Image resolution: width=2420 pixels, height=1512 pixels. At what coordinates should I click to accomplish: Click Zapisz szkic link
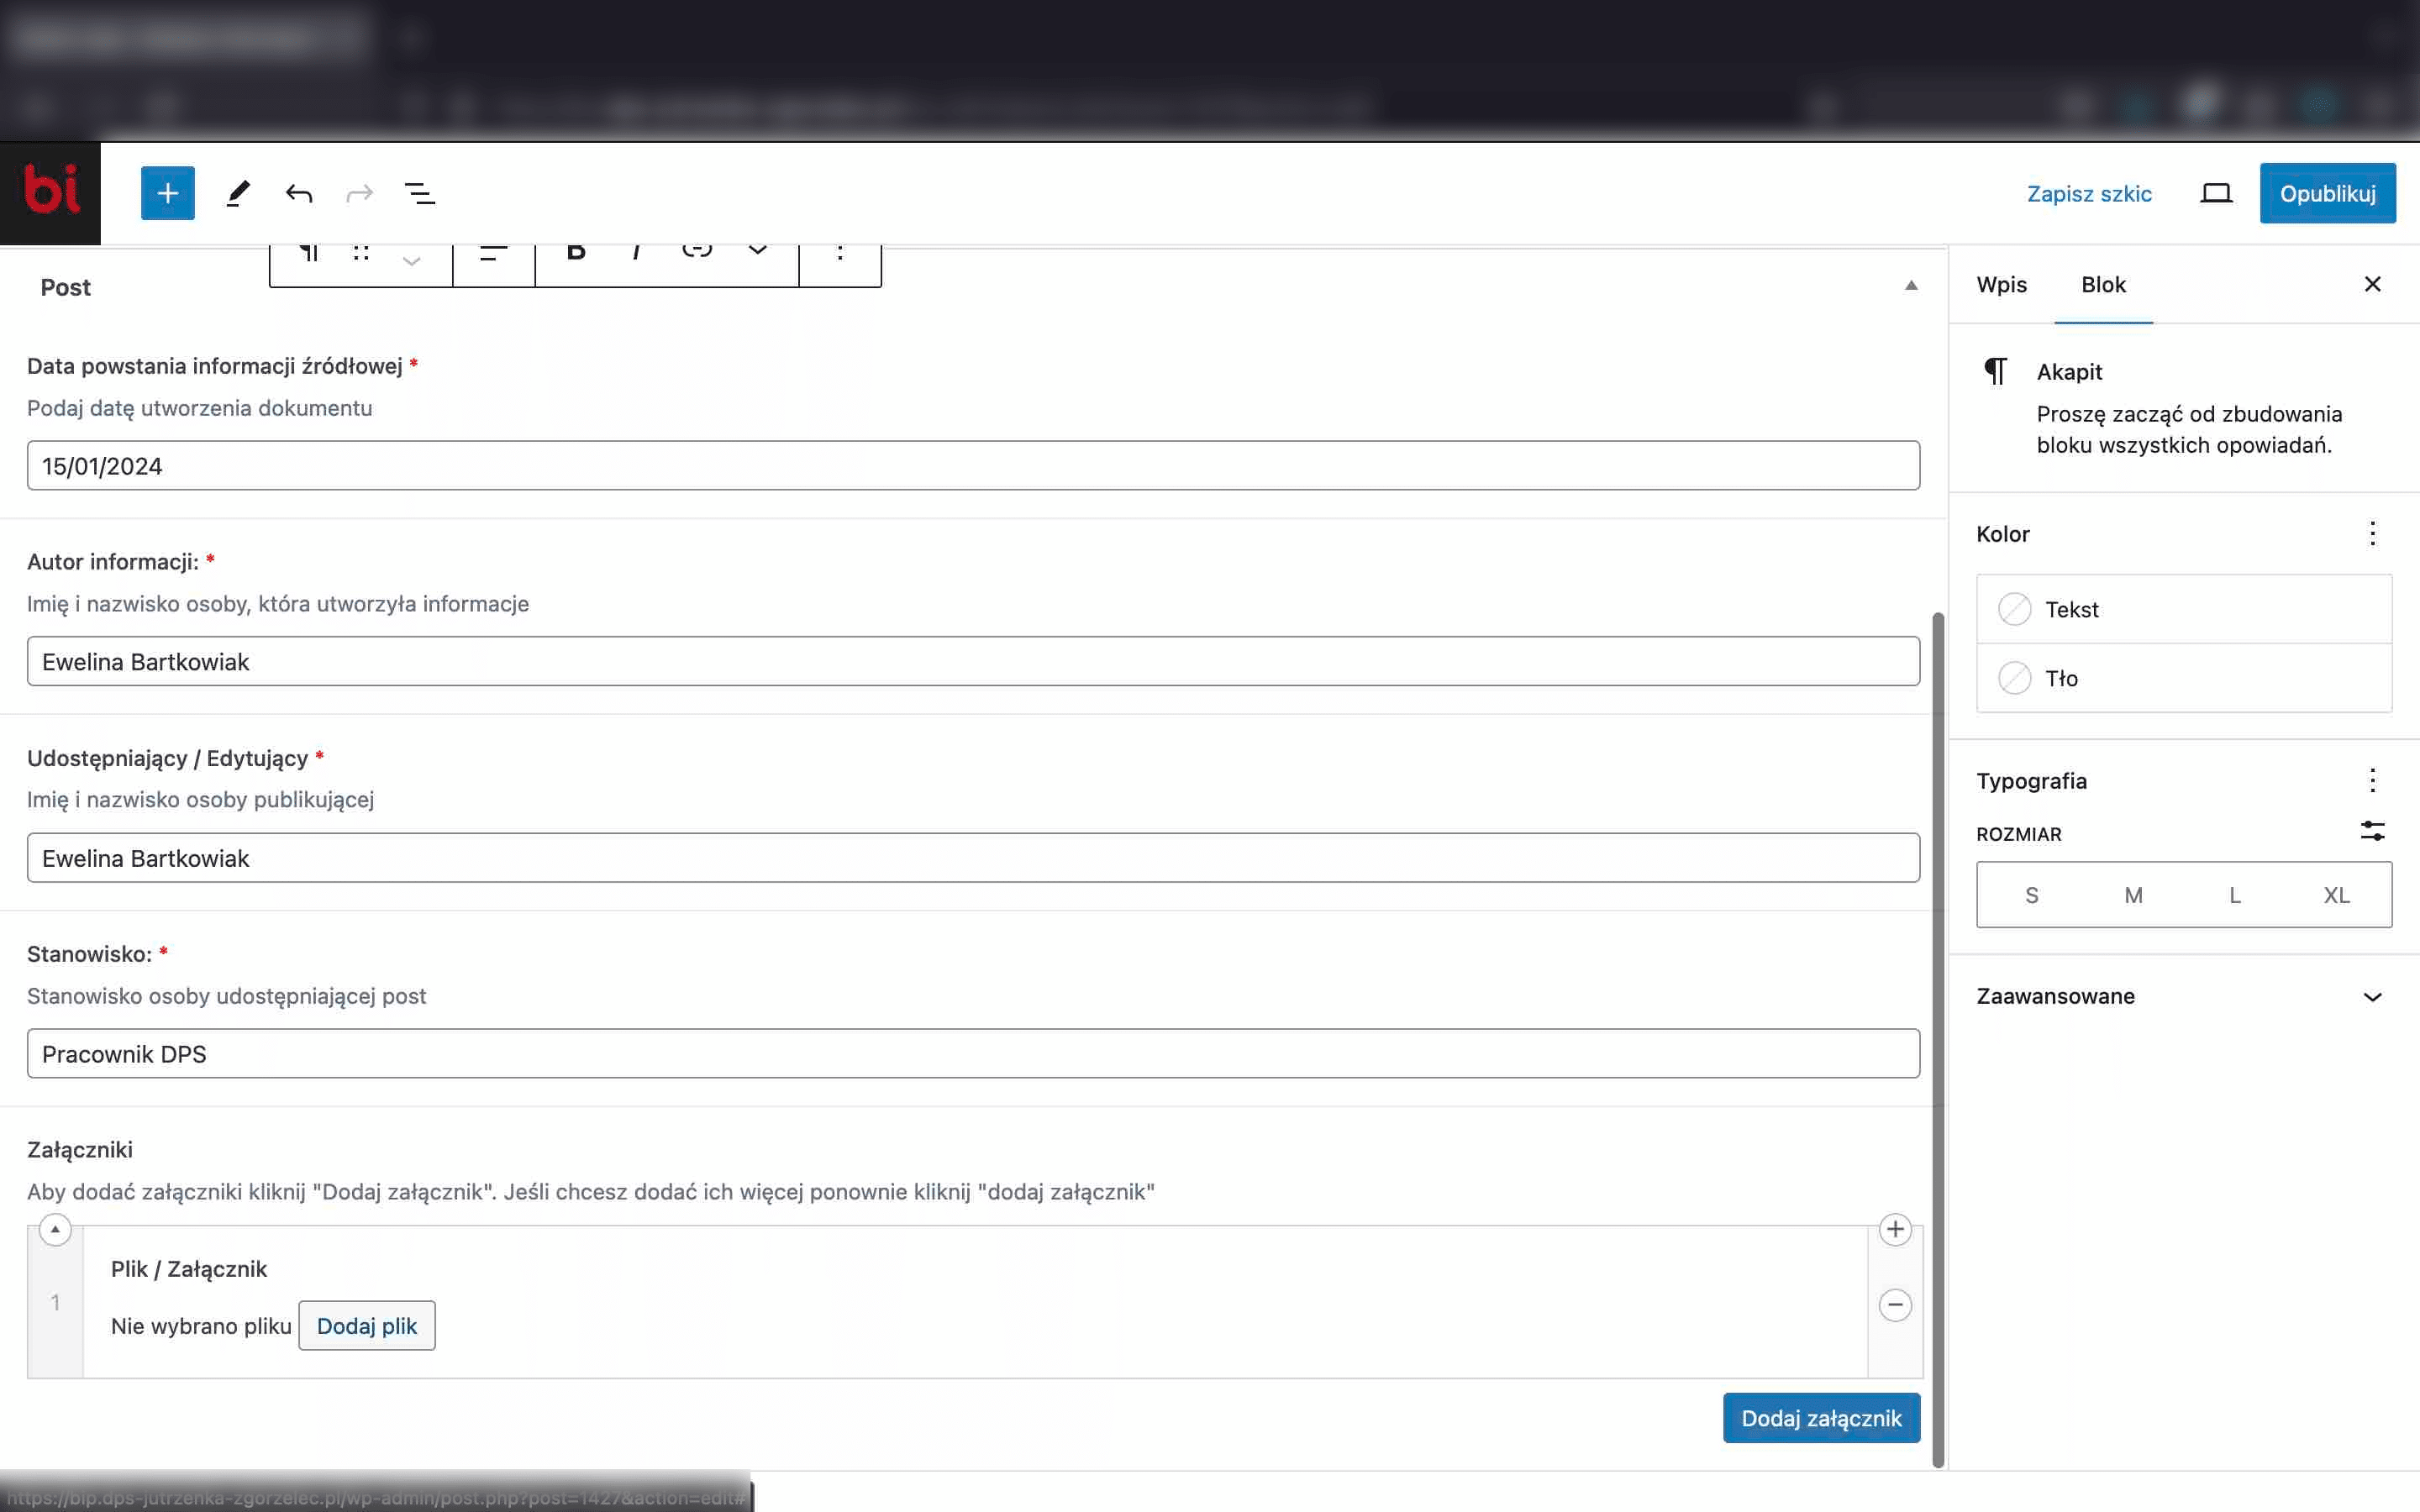(x=2089, y=193)
